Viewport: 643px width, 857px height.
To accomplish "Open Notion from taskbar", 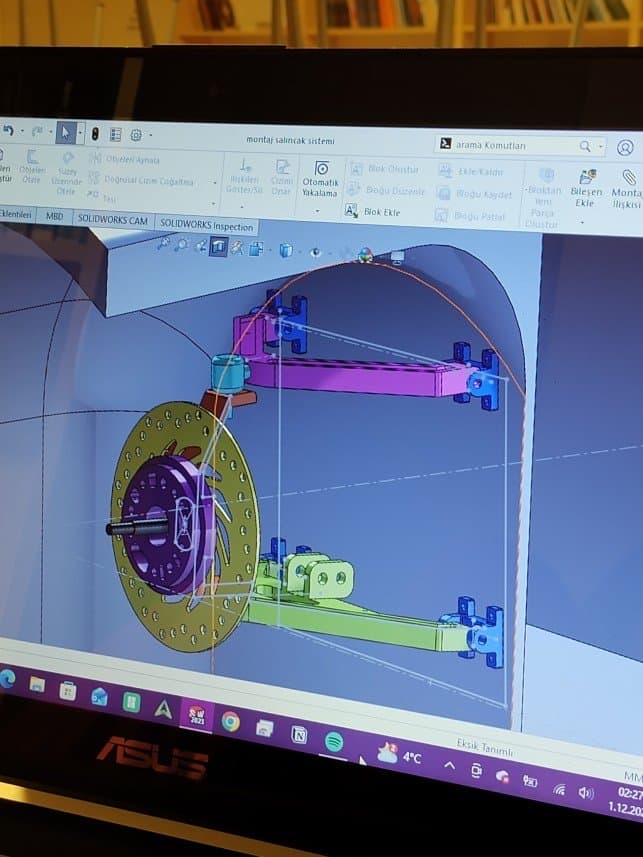I will tap(299, 735).
